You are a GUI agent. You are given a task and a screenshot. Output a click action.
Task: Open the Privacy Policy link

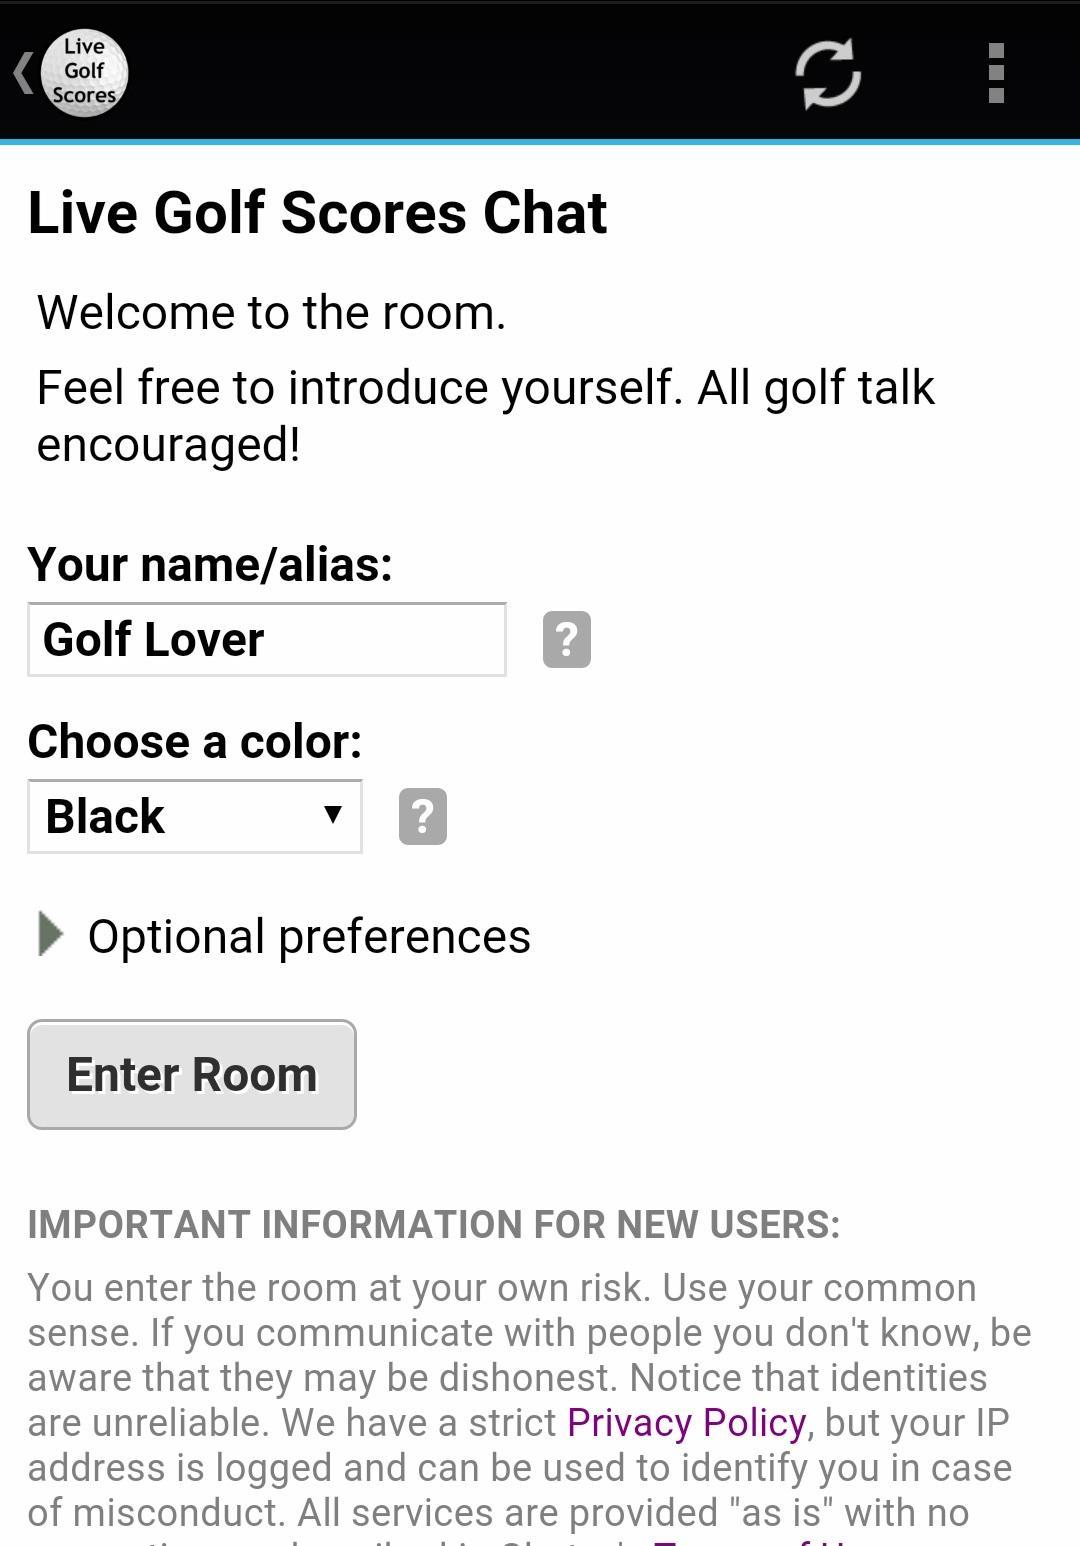coord(686,1422)
